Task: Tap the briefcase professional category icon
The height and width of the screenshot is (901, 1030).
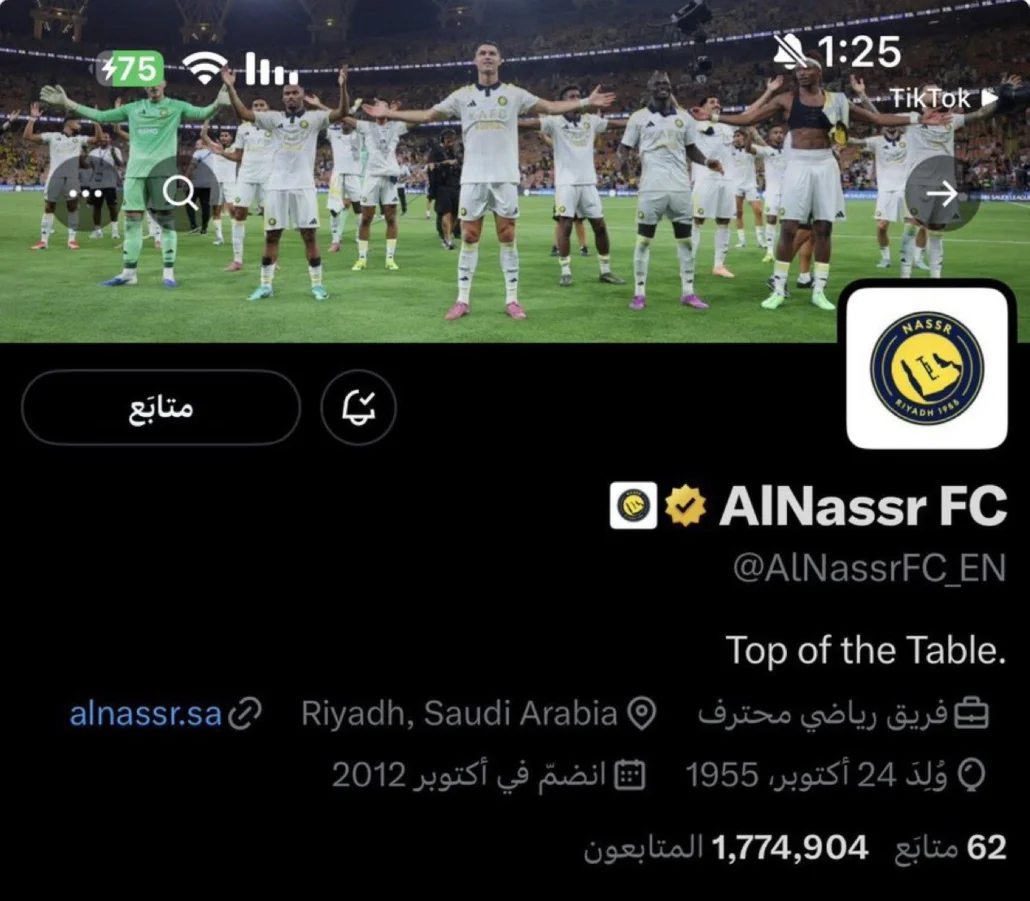Action: click(971, 713)
